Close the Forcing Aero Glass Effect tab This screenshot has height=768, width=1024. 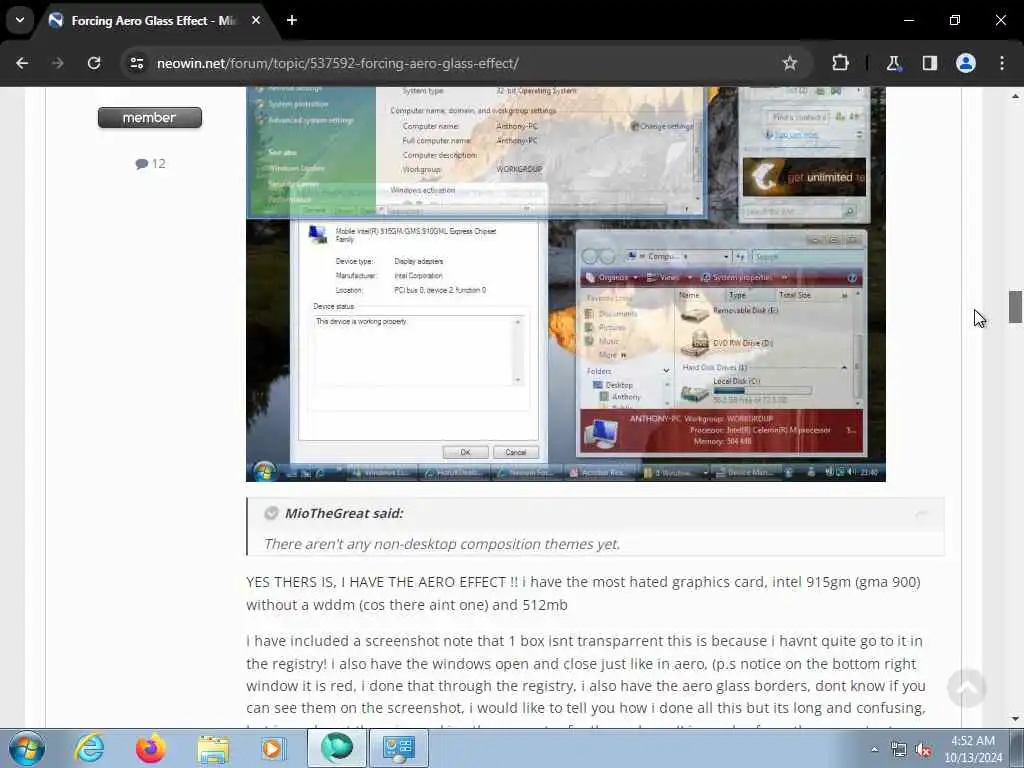(256, 20)
